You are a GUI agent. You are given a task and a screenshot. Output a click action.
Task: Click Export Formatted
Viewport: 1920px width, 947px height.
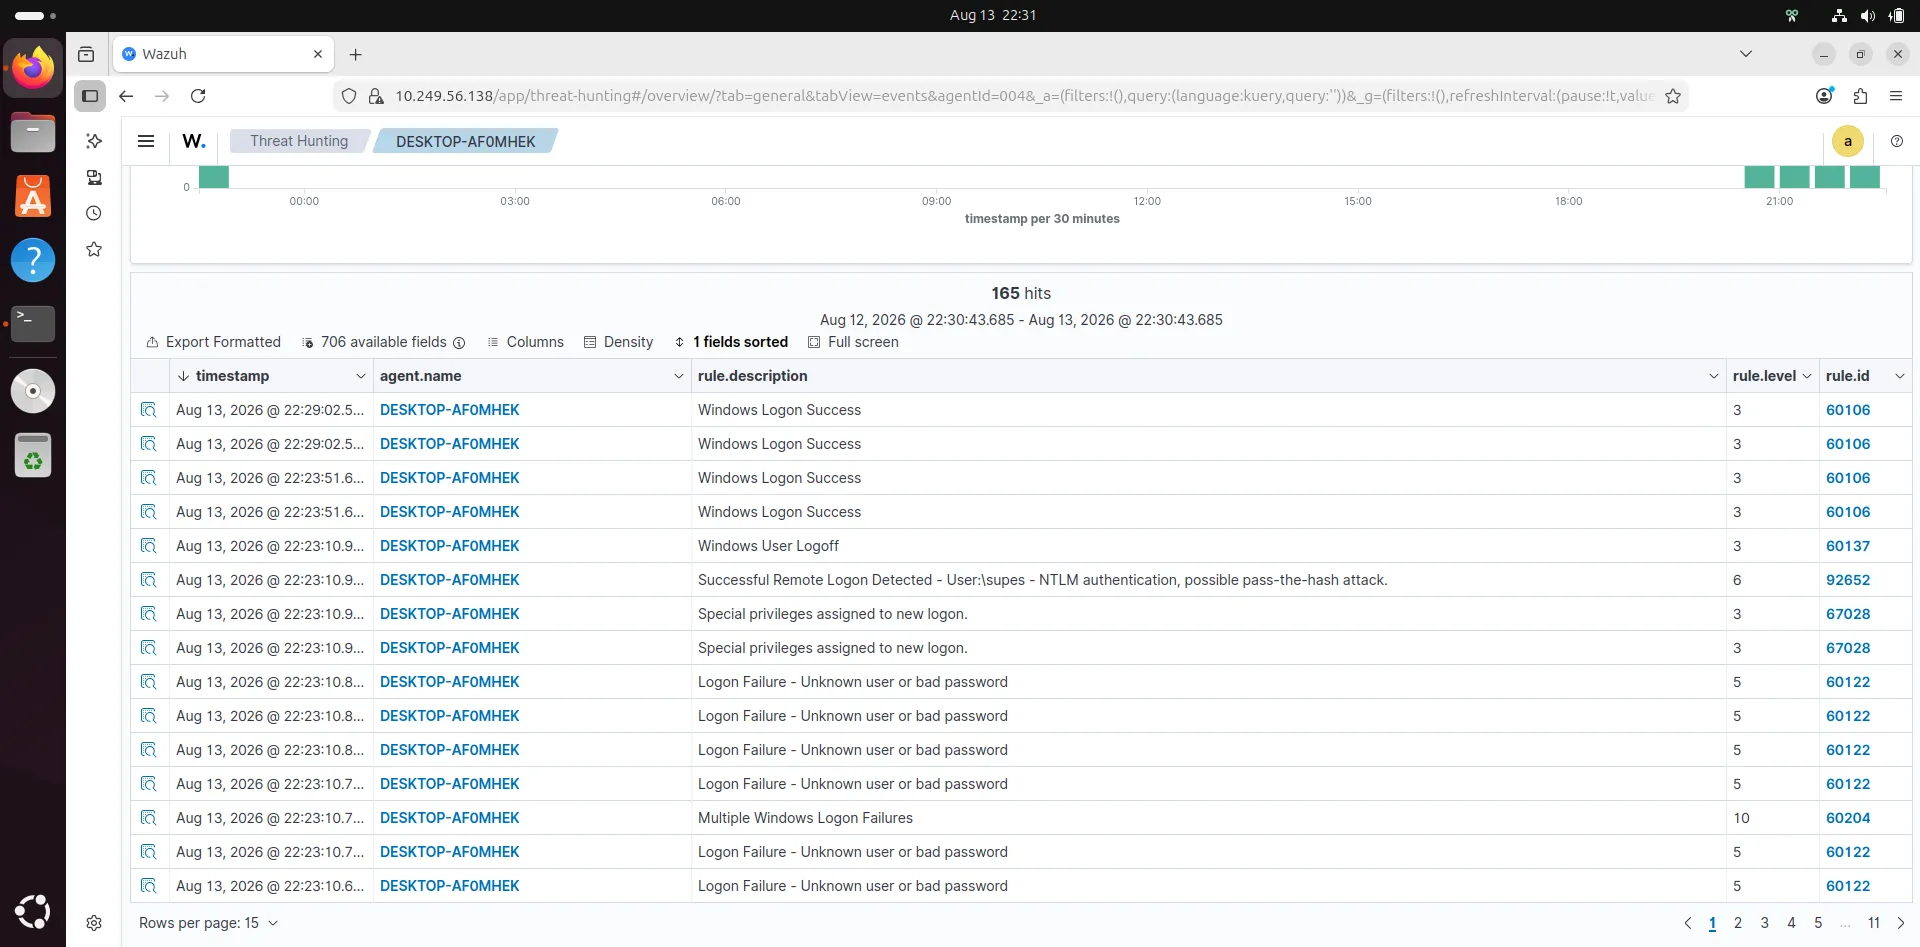[213, 342]
